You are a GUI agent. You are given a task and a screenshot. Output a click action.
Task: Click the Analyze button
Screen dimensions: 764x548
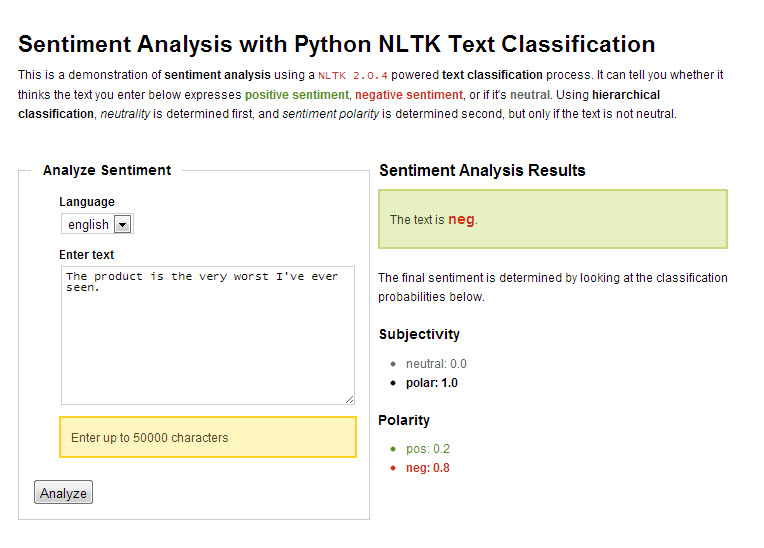(63, 493)
